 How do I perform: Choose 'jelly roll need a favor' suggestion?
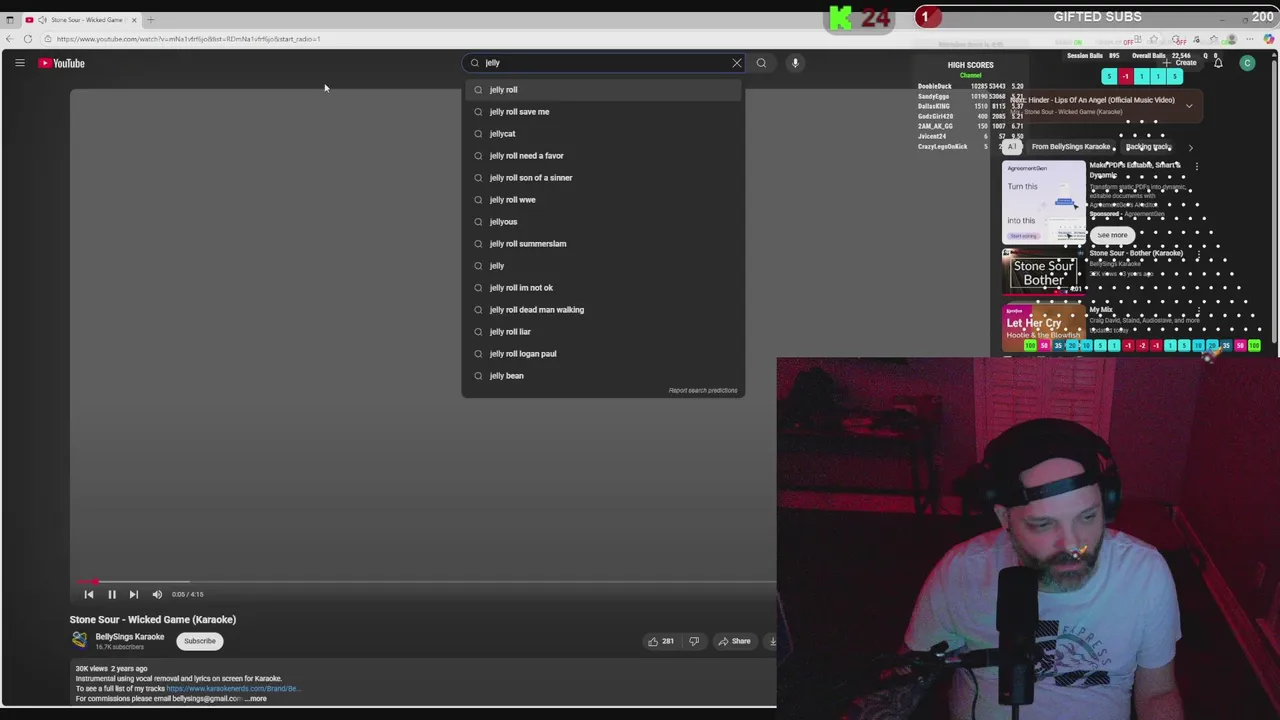602,156
